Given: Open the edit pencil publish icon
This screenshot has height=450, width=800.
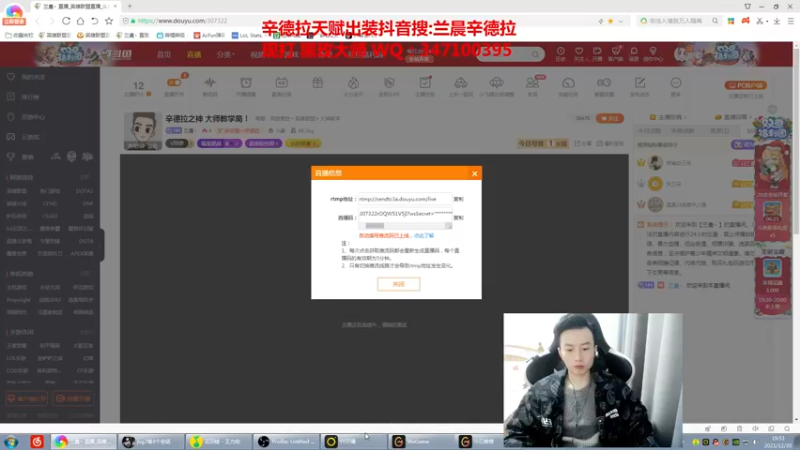Looking at the screenshot, I should click(640, 83).
